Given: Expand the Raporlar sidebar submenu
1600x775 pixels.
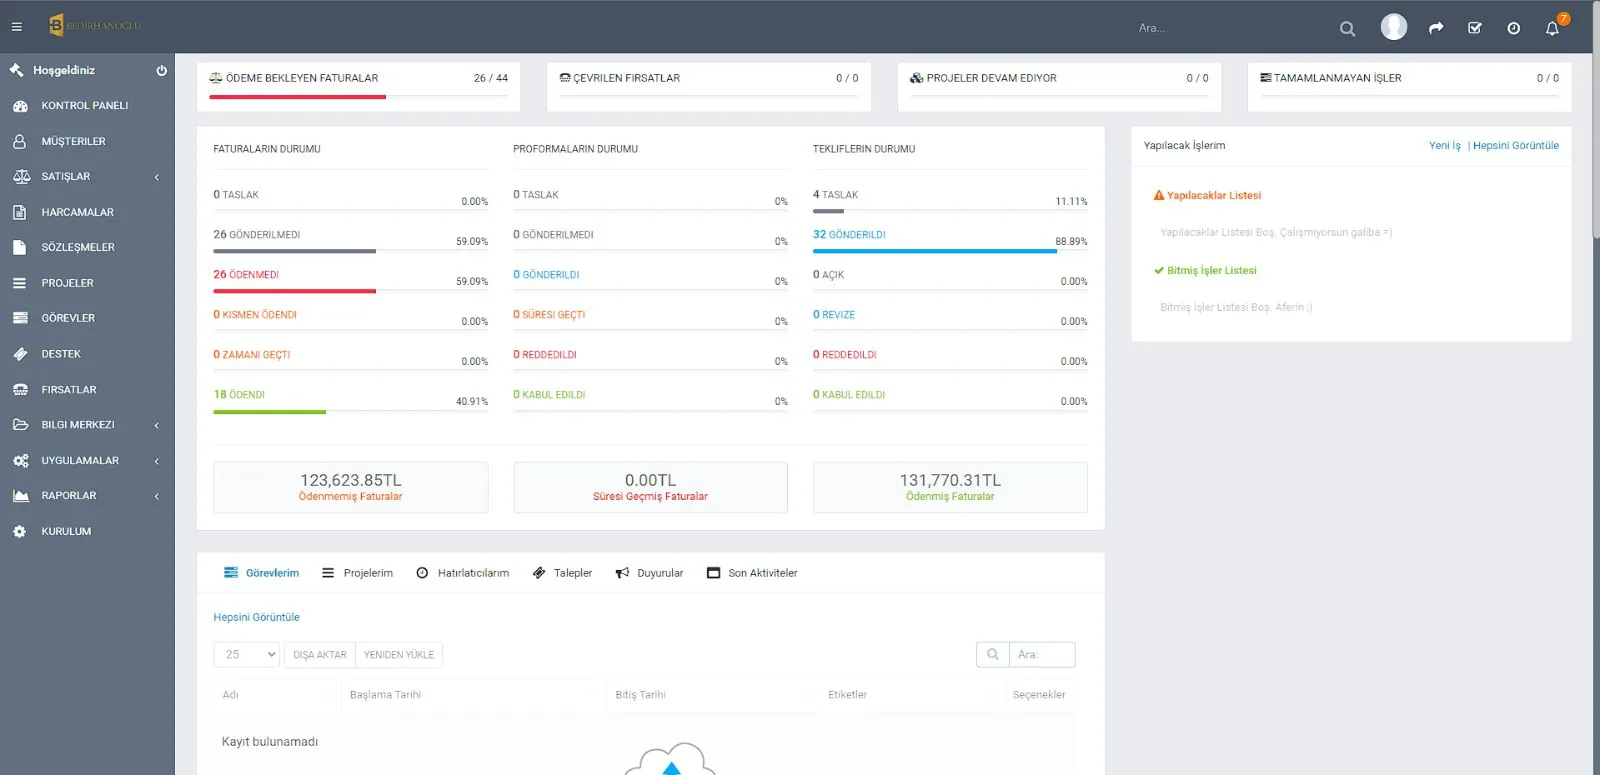Looking at the screenshot, I should pyautogui.click(x=87, y=496).
